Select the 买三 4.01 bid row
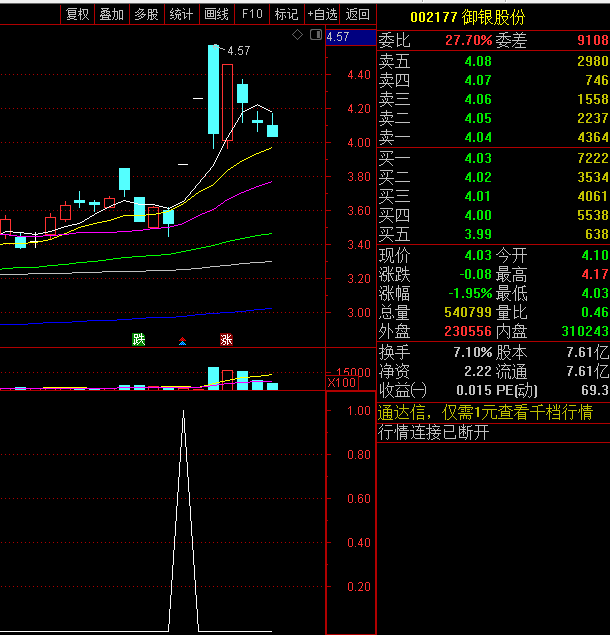 [x=493, y=196]
